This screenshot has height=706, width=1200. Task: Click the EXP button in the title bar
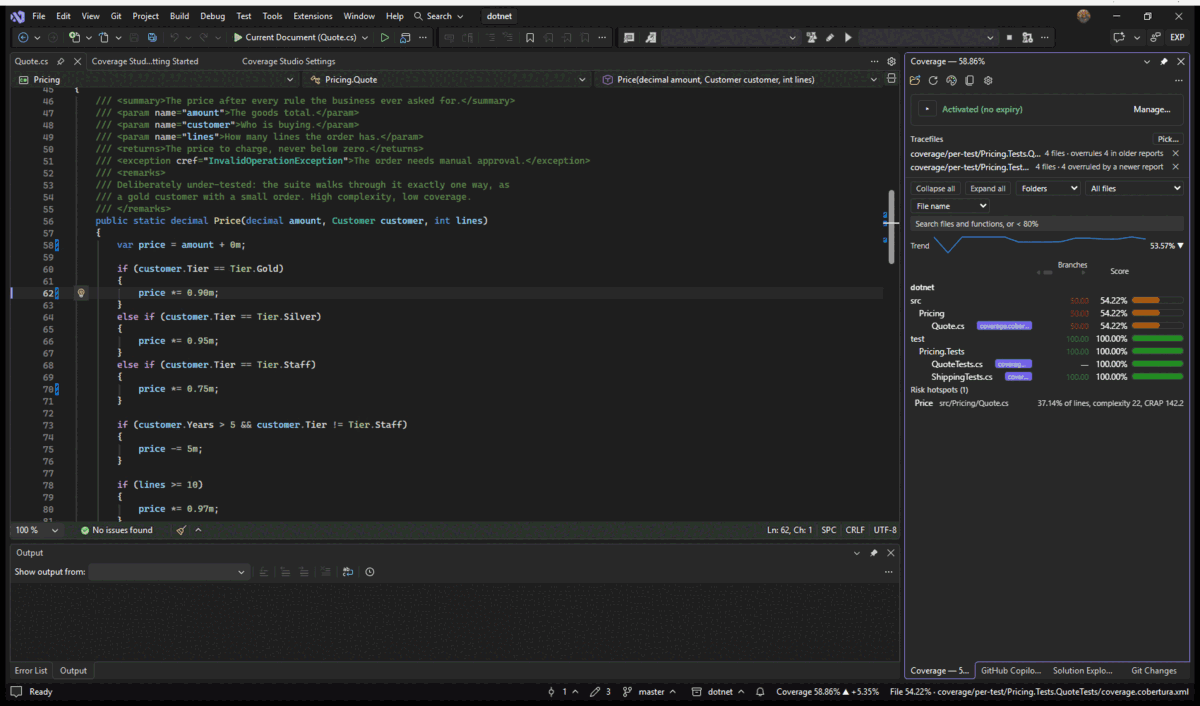coord(1178,37)
